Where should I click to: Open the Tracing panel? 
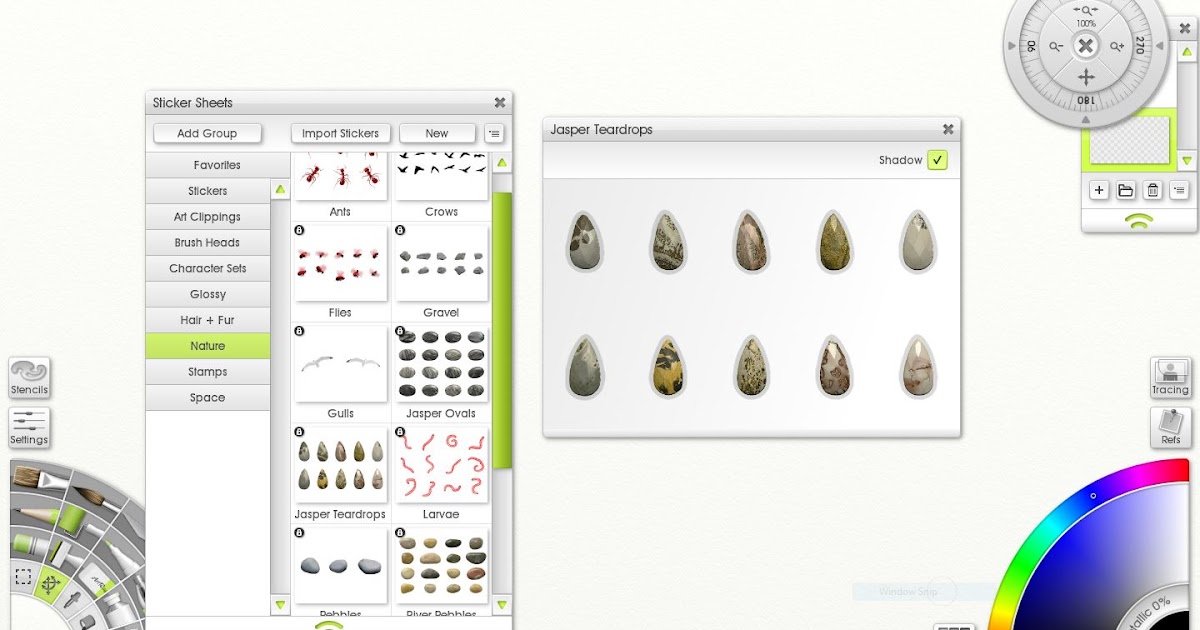point(1170,378)
